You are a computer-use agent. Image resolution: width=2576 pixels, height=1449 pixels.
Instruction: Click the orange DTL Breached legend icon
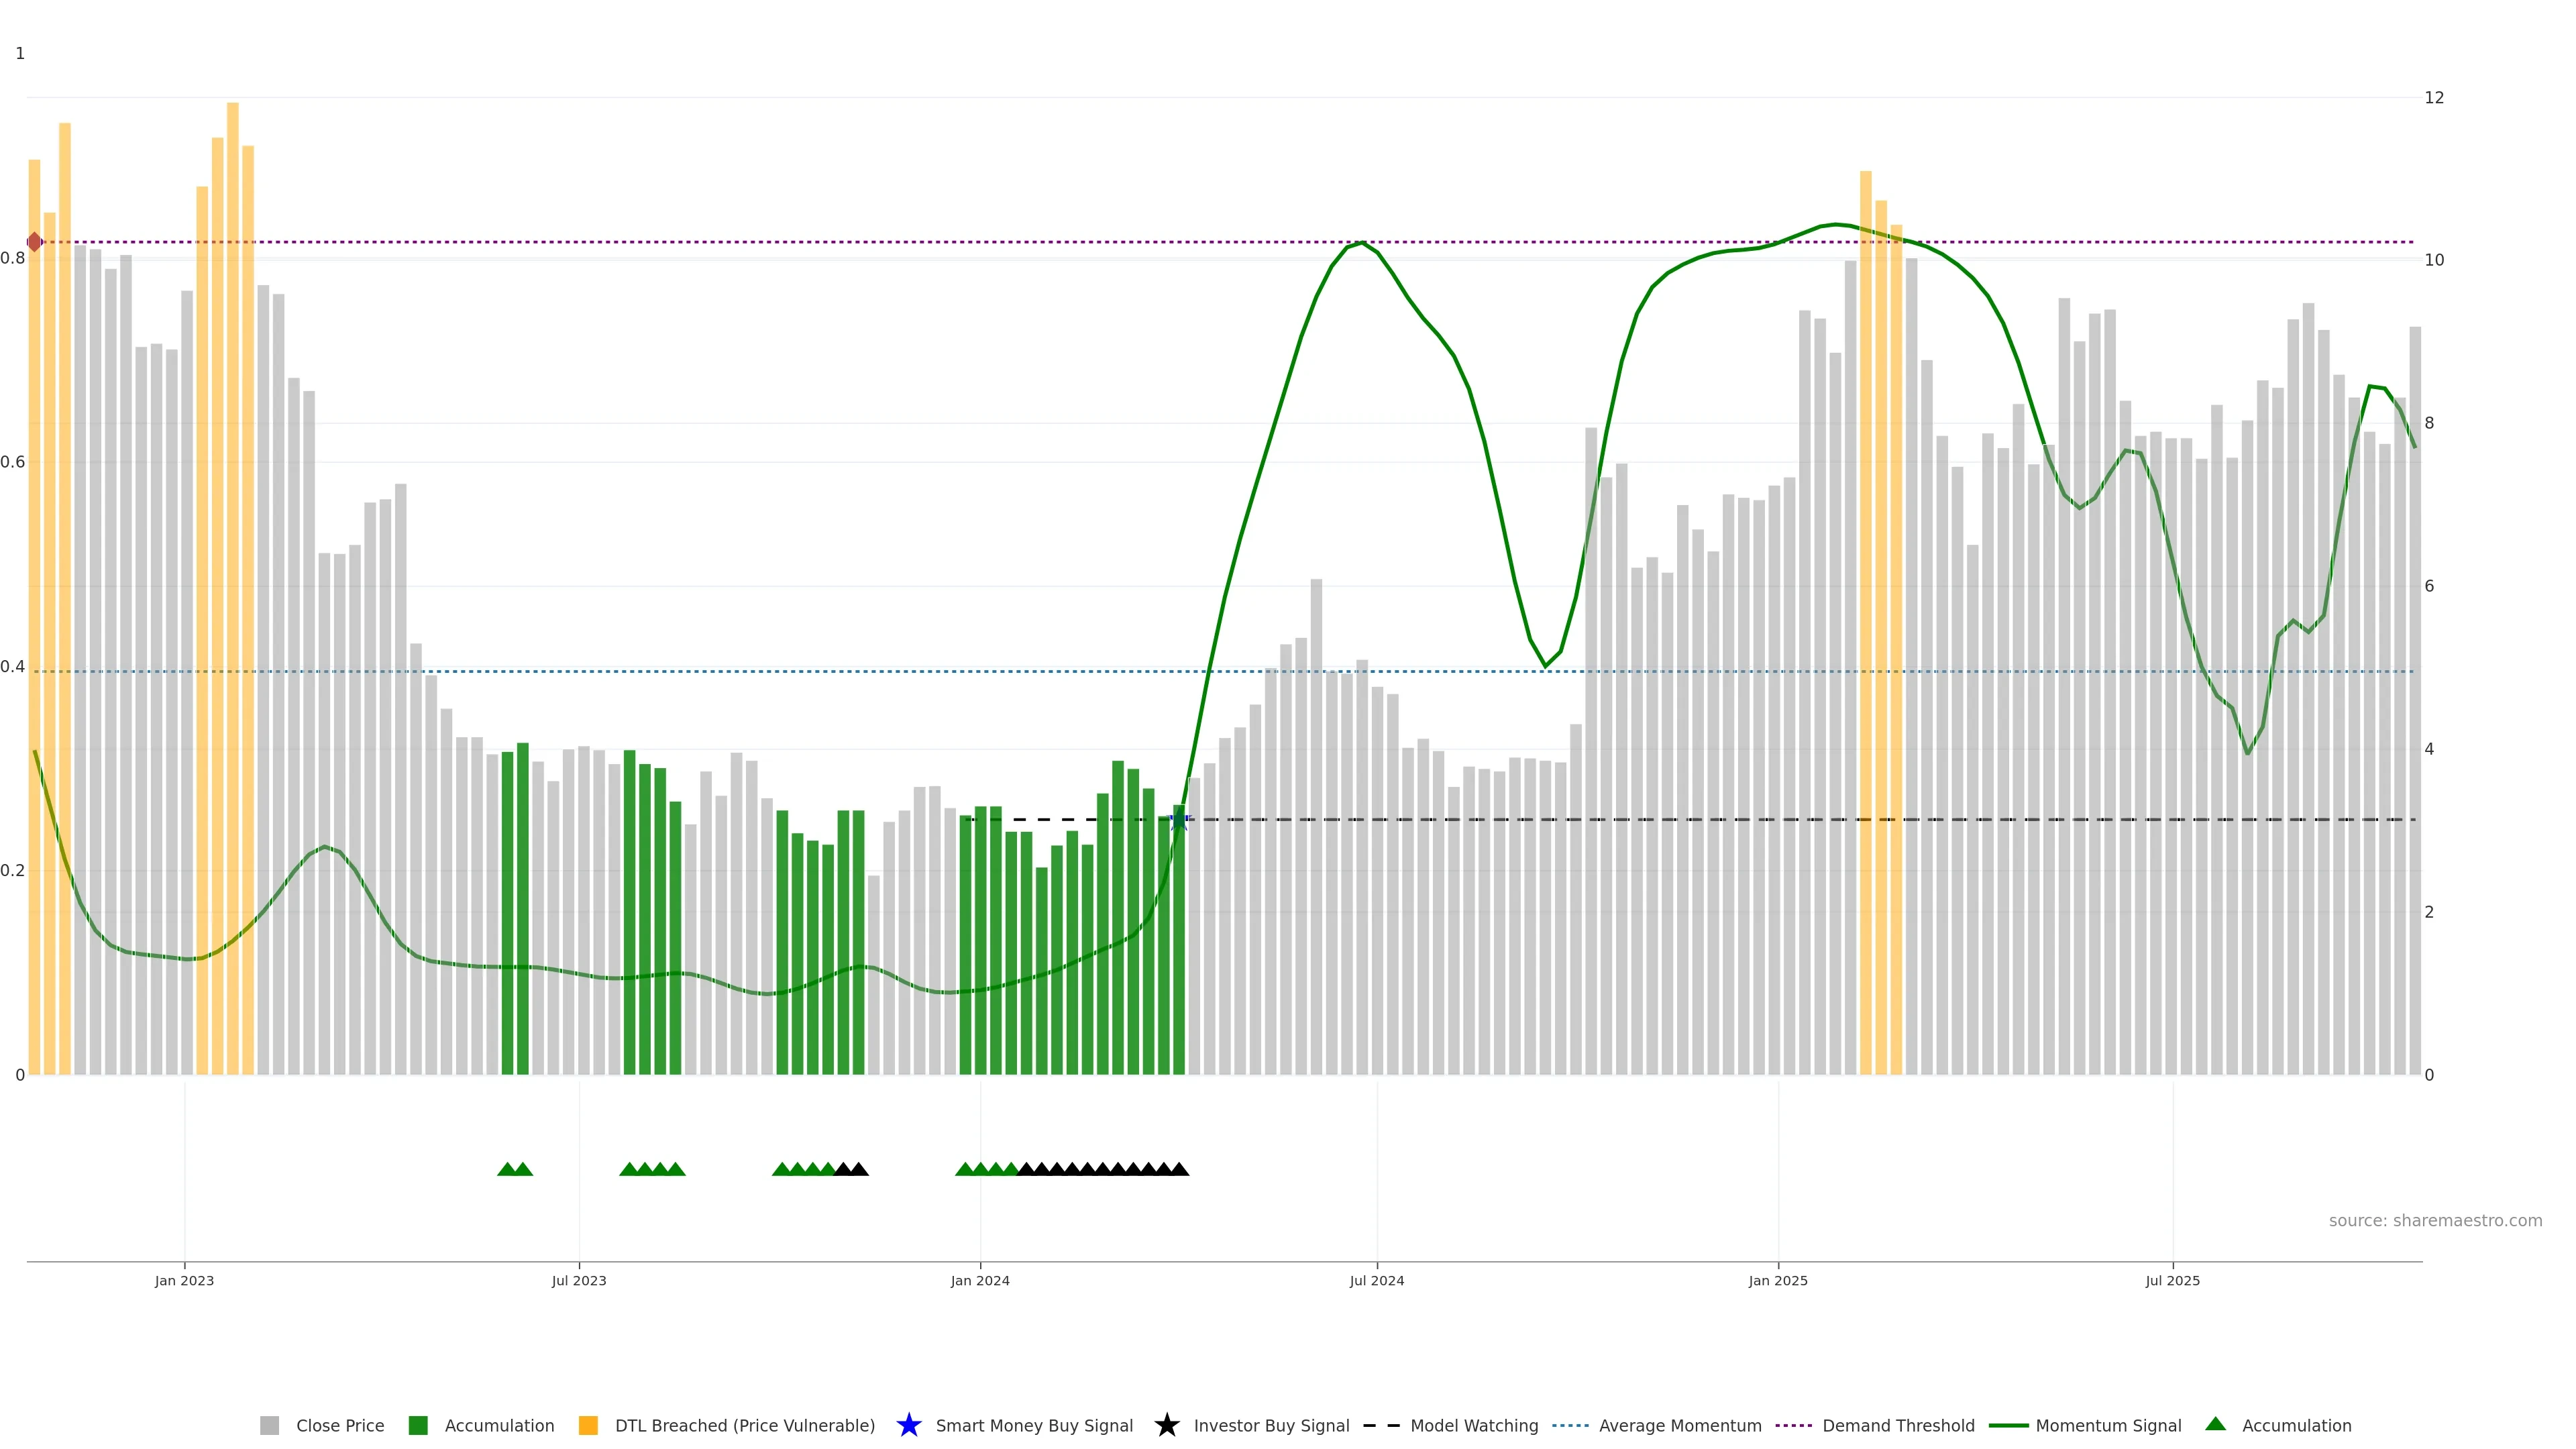[588, 1426]
